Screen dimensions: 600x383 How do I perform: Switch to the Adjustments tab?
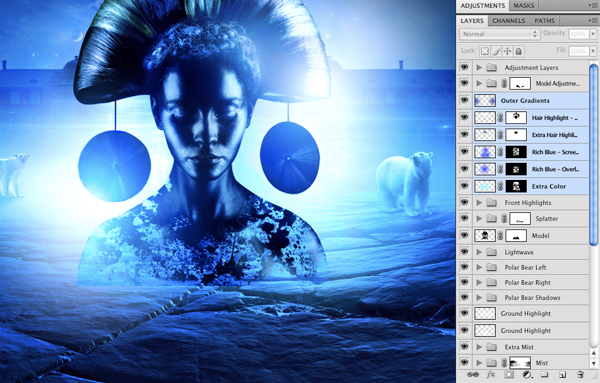pos(483,5)
